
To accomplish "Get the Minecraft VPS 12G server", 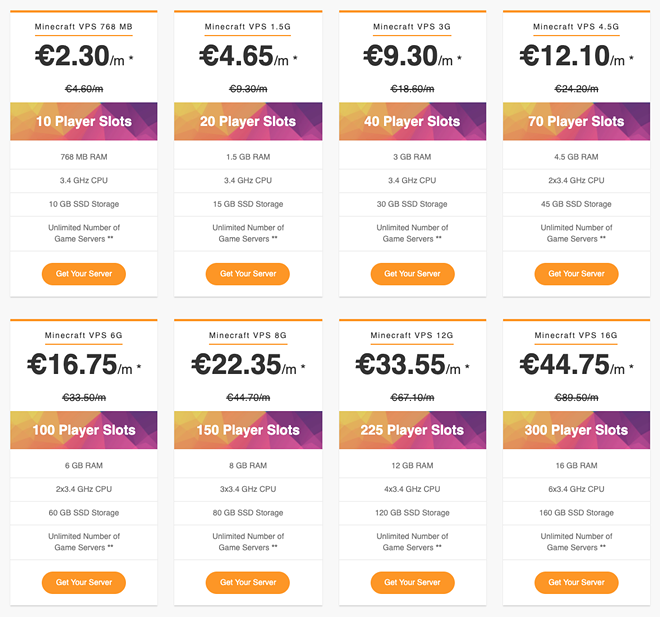I will click(412, 582).
